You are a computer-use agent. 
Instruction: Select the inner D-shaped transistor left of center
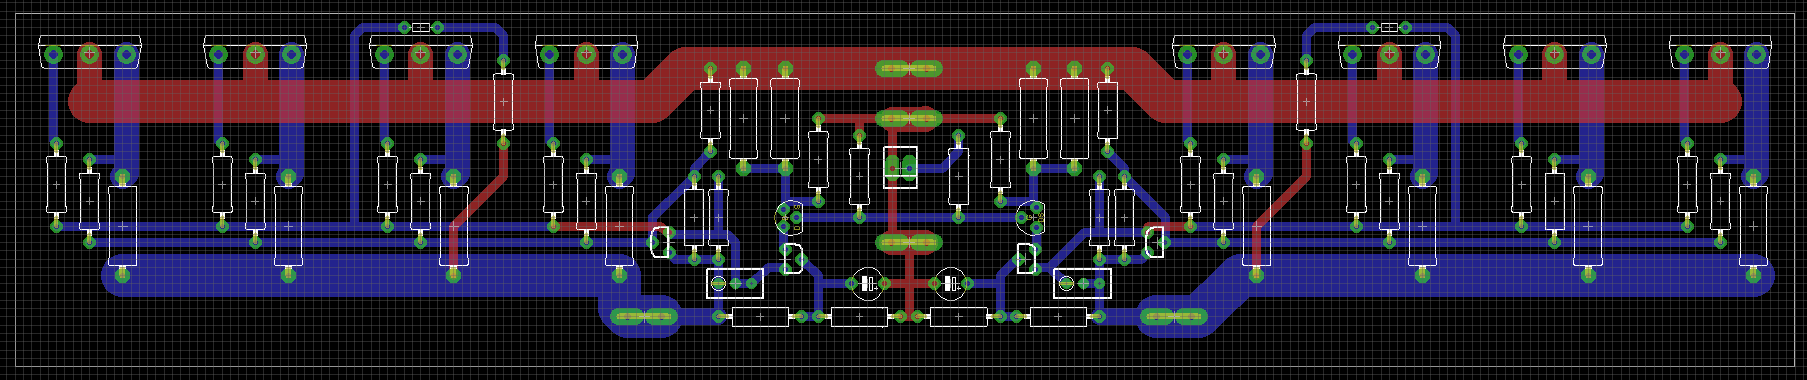(792, 258)
